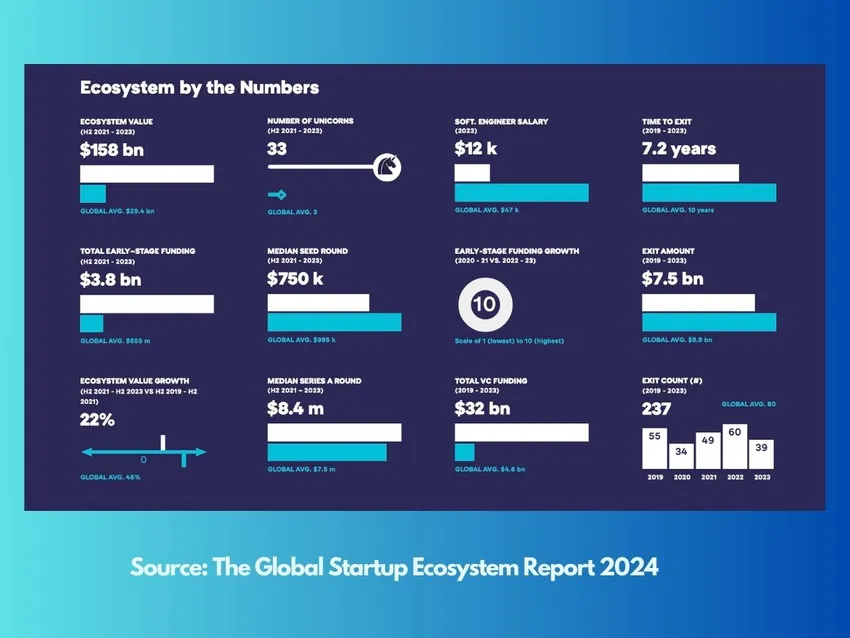850x638 pixels.
Task: Click the 2023 bar labeled 39
Action: coord(762,455)
